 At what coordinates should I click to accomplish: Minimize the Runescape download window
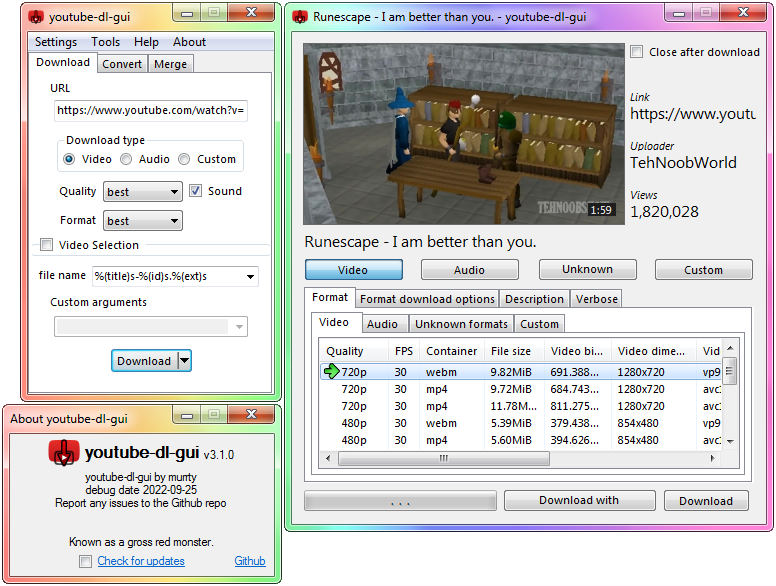[x=679, y=13]
